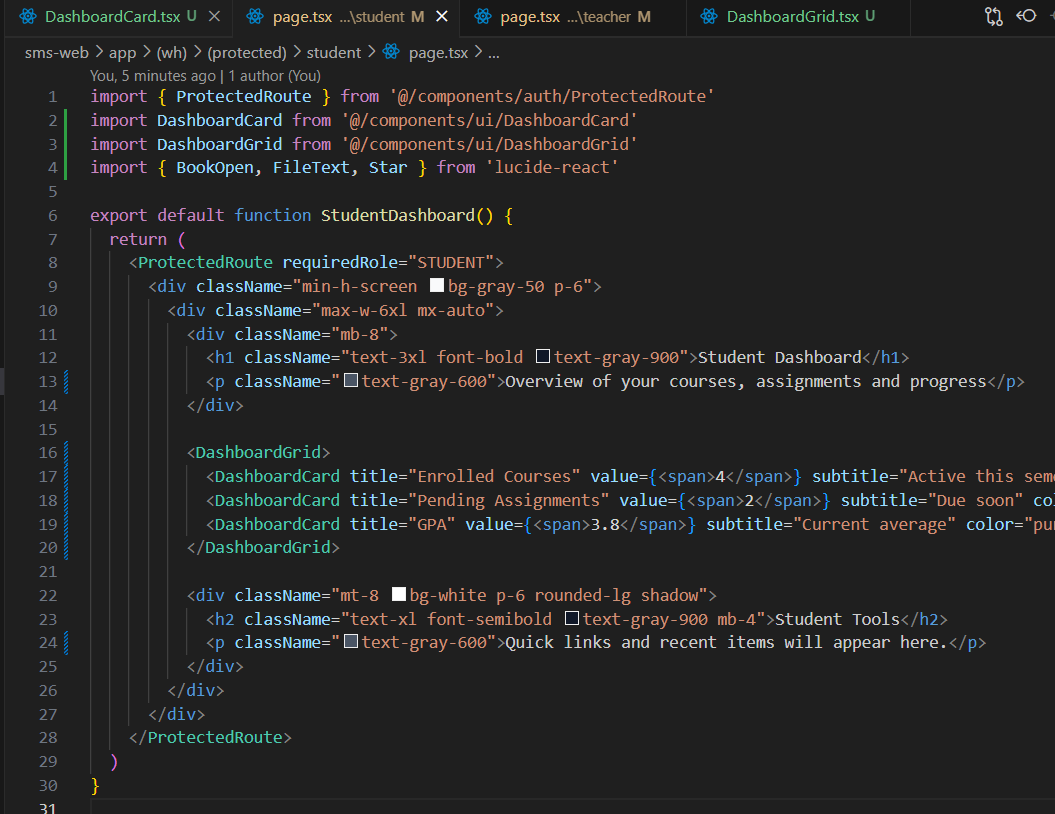The image size is (1055, 814).
Task: Click the "STUDENT" requiredRole value
Action: (x=451, y=262)
